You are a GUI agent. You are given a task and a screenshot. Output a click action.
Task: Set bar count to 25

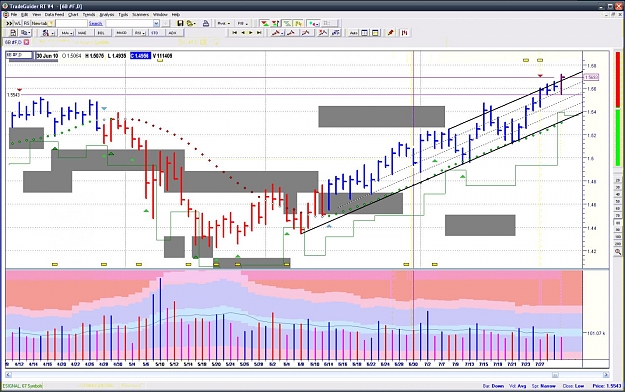(617, 180)
